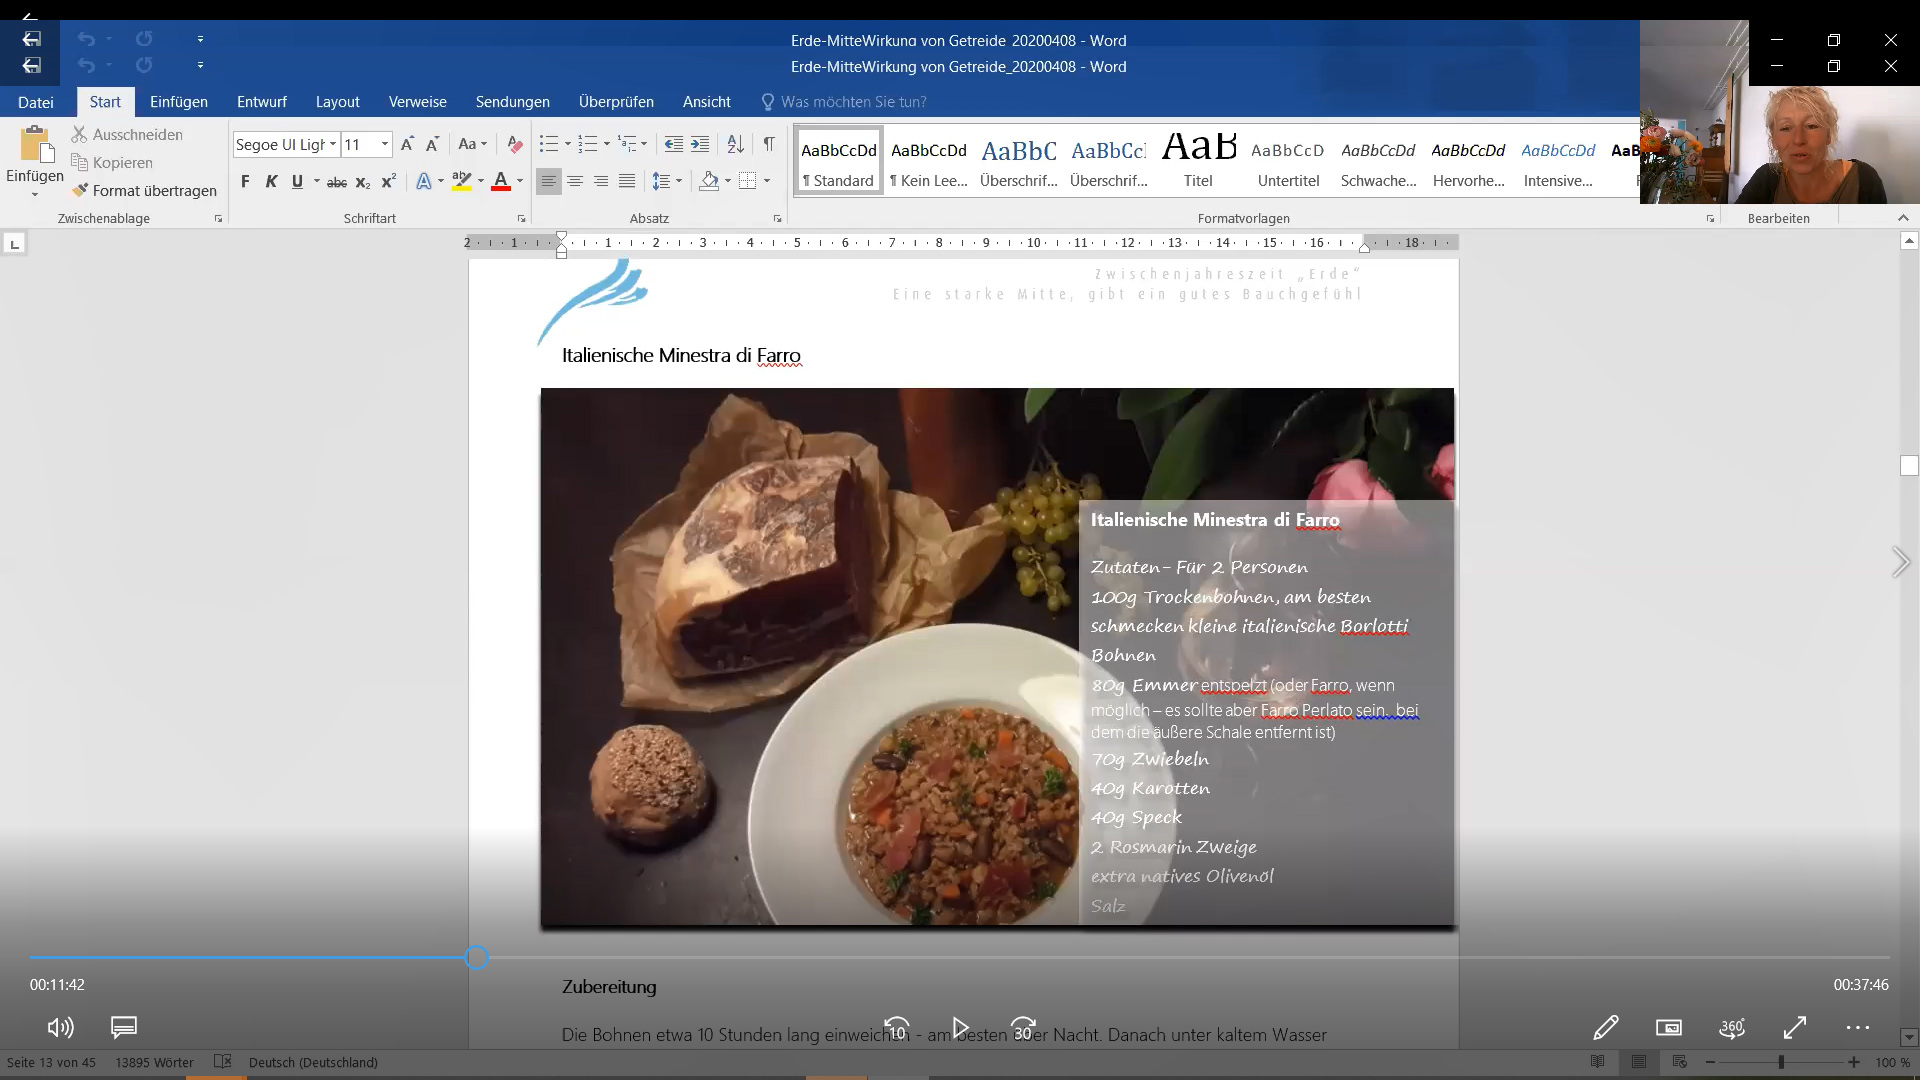Open the Datei tab
The height and width of the screenshot is (1080, 1920).
tap(36, 102)
